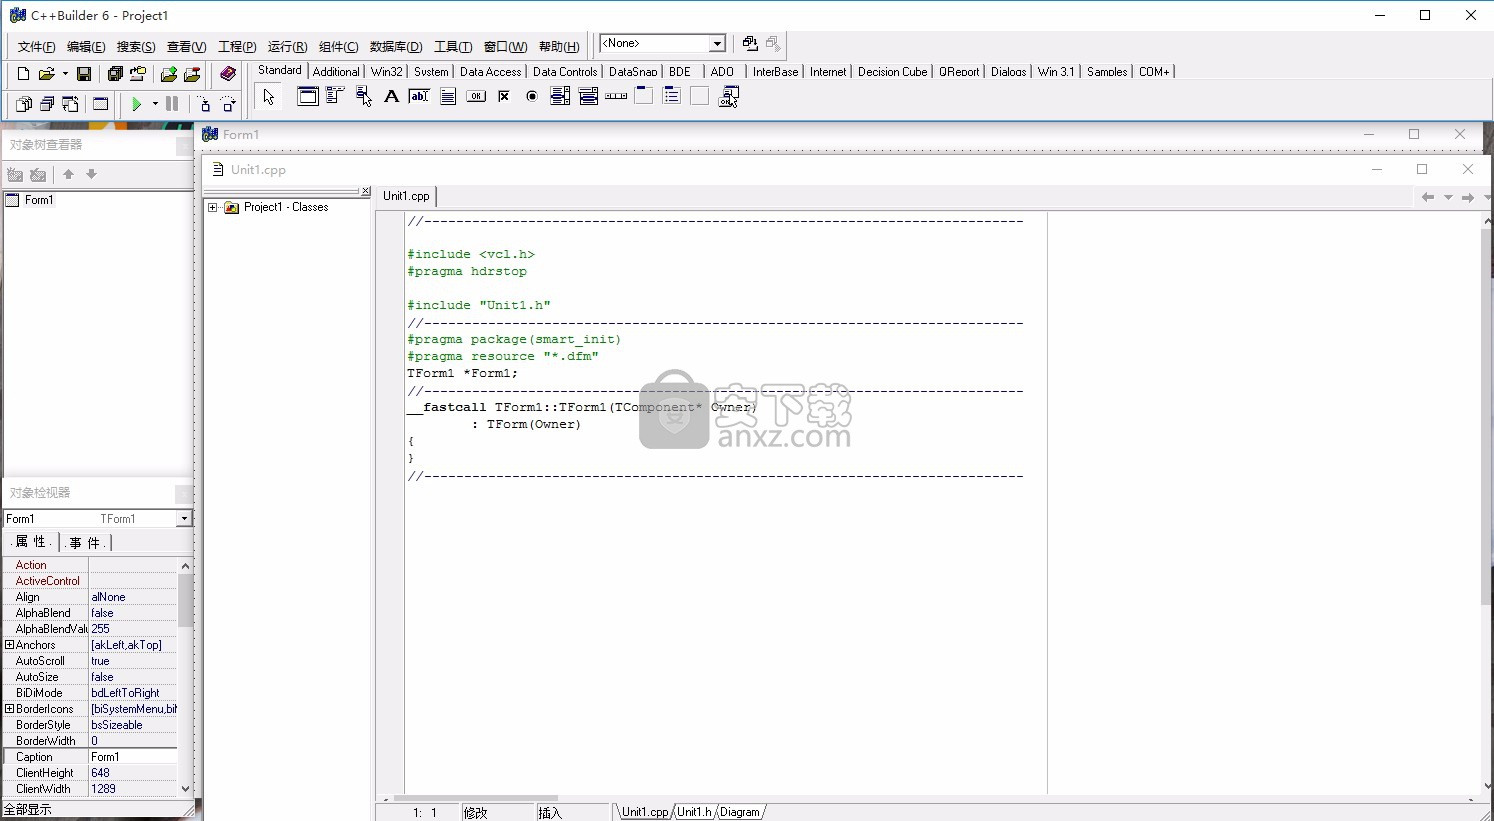The width and height of the screenshot is (1494, 821).
Task: Click the Trace Into debug icon
Action: [204, 104]
